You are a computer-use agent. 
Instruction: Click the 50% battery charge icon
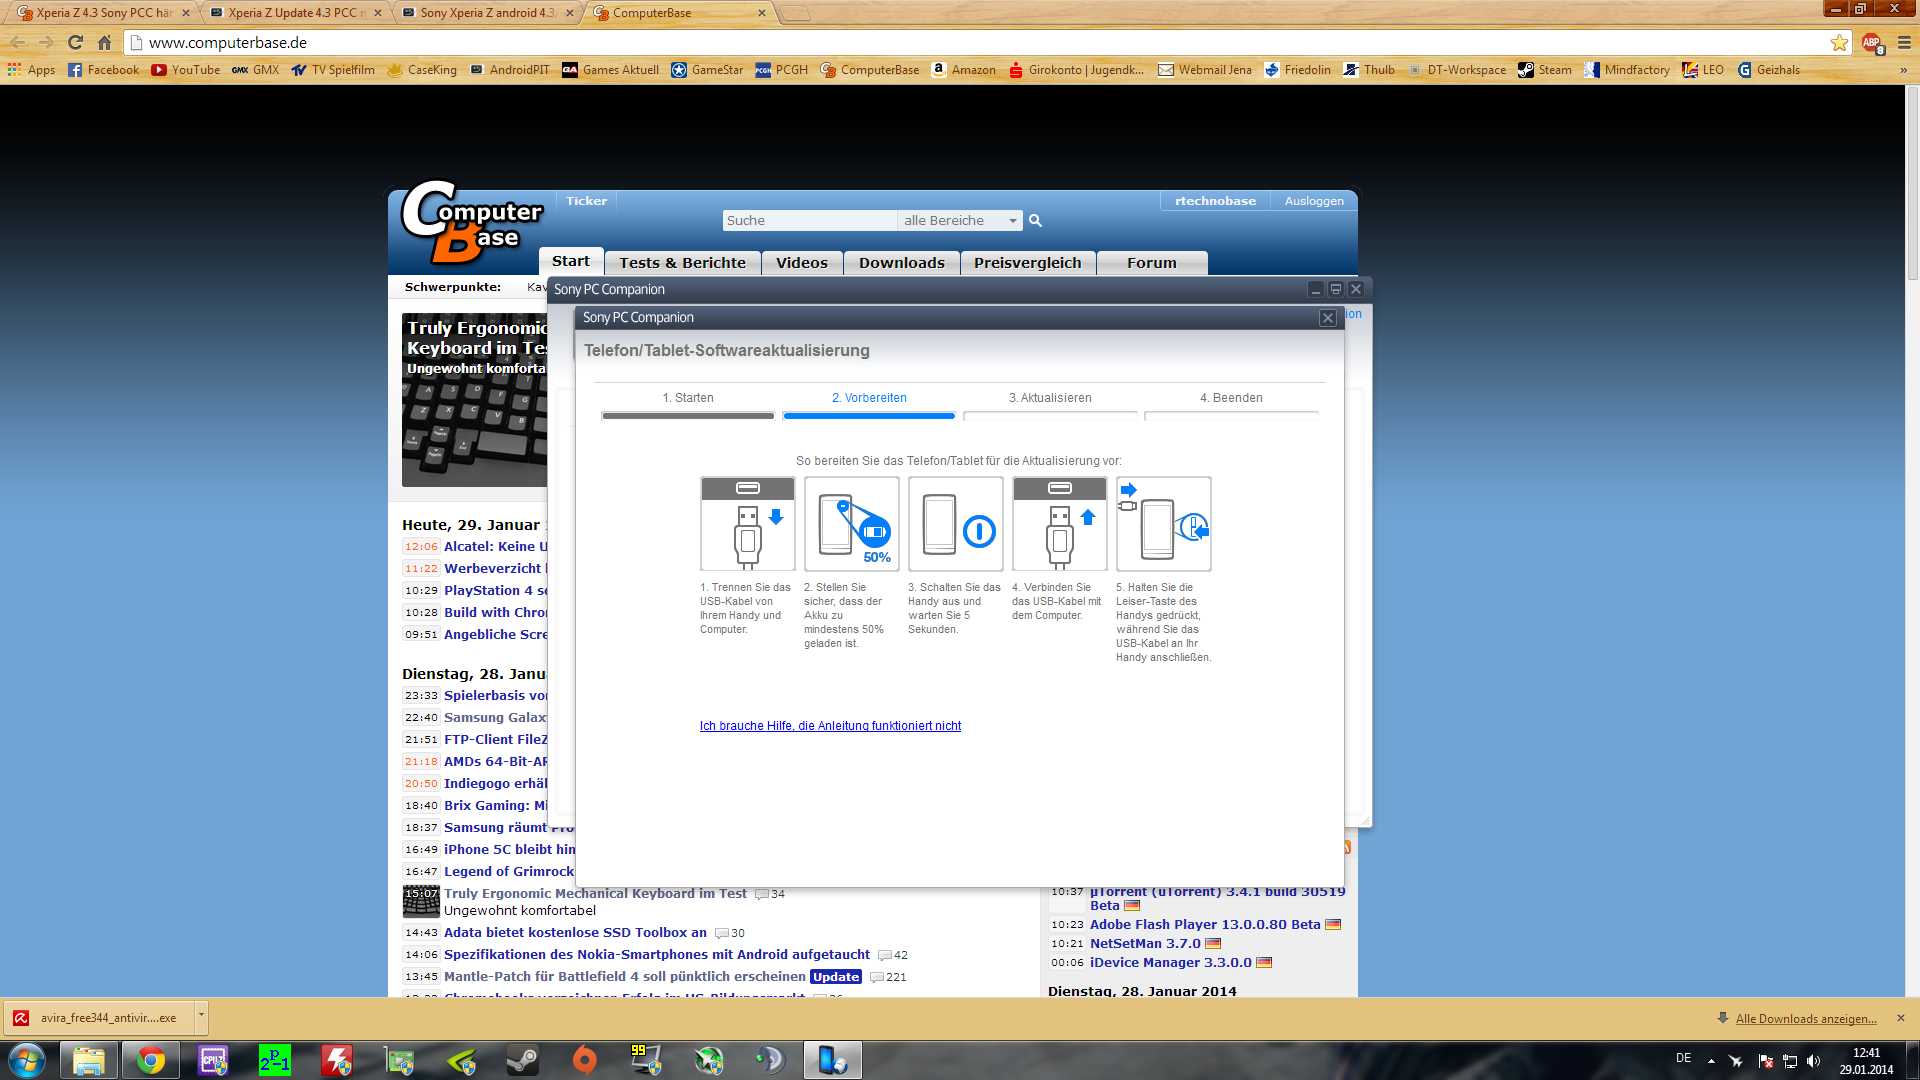[851, 524]
